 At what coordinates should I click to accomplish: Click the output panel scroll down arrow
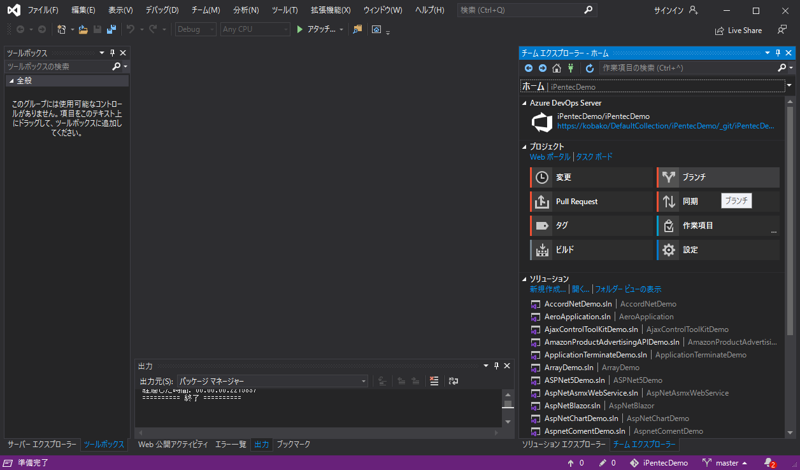coord(508,422)
